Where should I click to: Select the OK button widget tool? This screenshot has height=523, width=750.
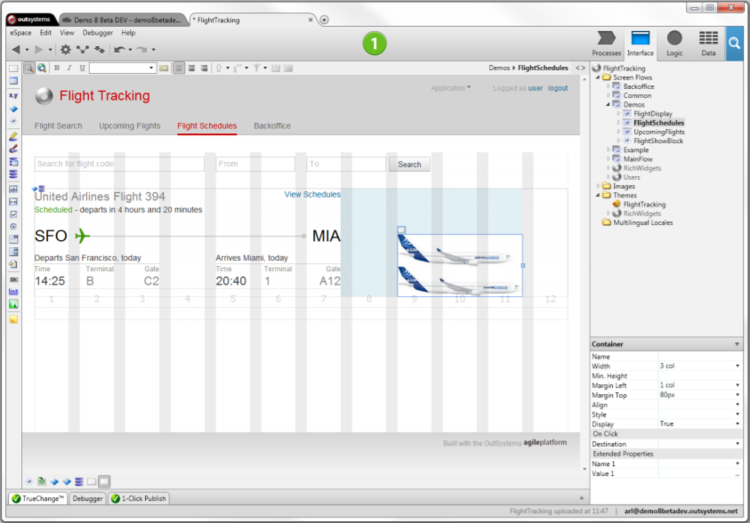tap(13, 279)
